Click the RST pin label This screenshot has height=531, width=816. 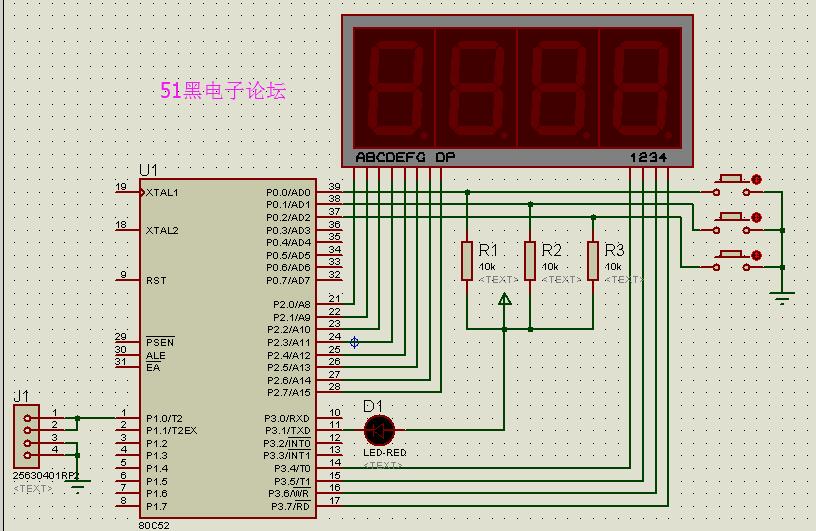(x=156, y=281)
